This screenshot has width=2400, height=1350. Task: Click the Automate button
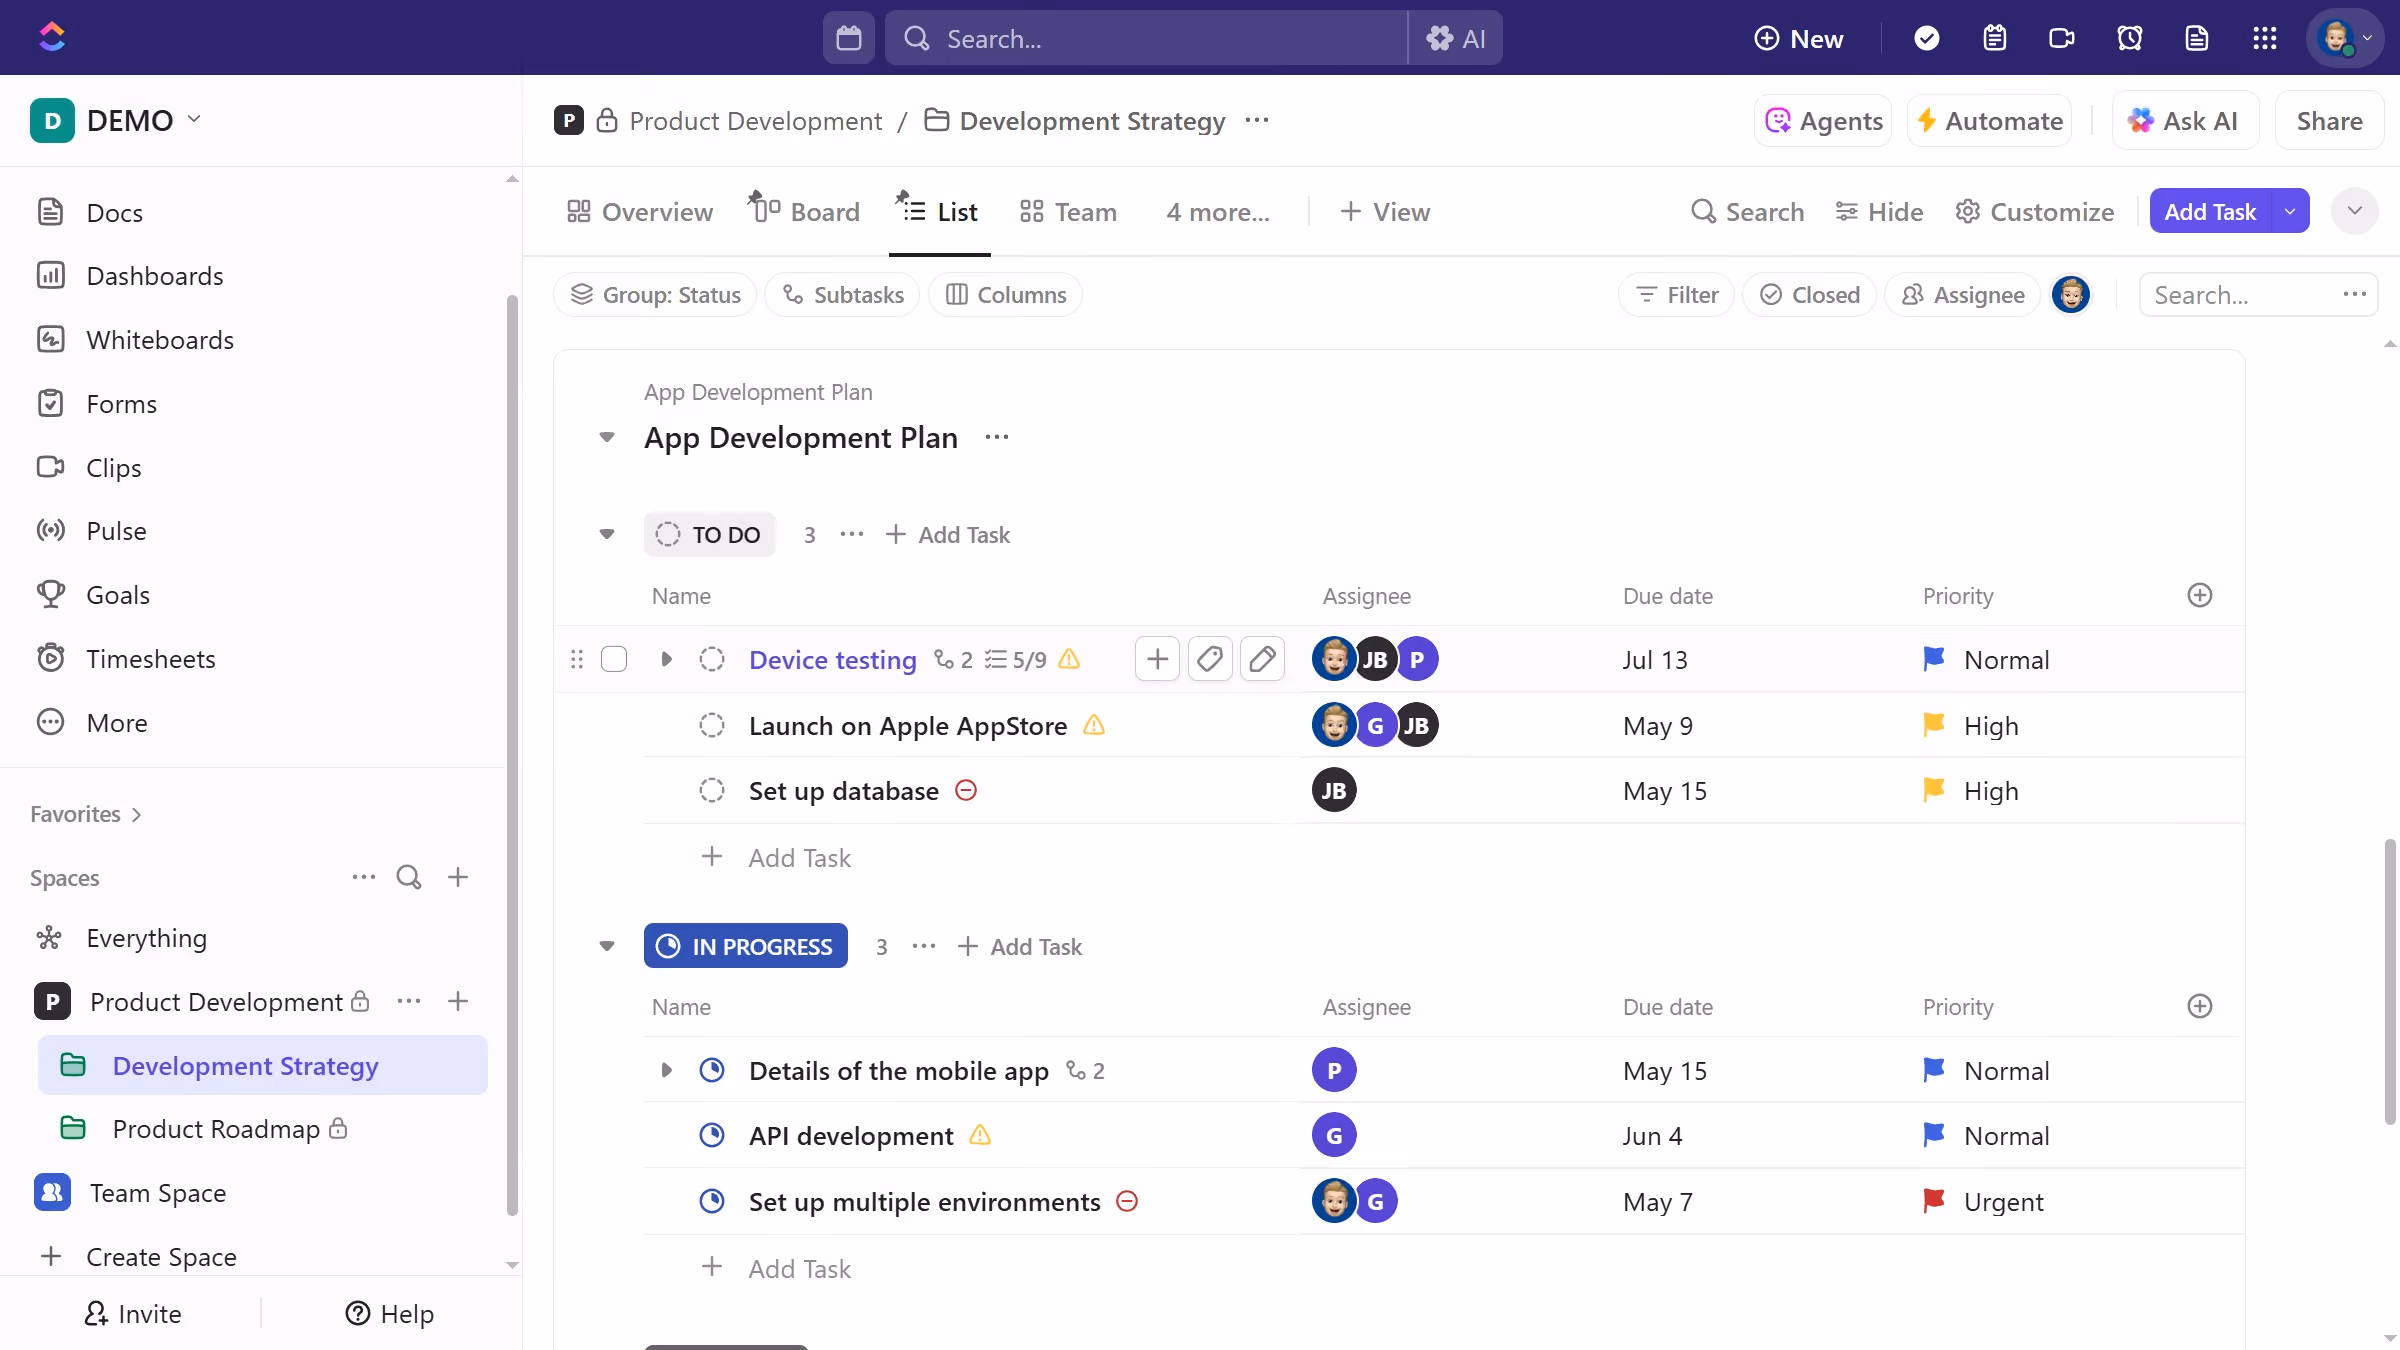coord(1990,121)
